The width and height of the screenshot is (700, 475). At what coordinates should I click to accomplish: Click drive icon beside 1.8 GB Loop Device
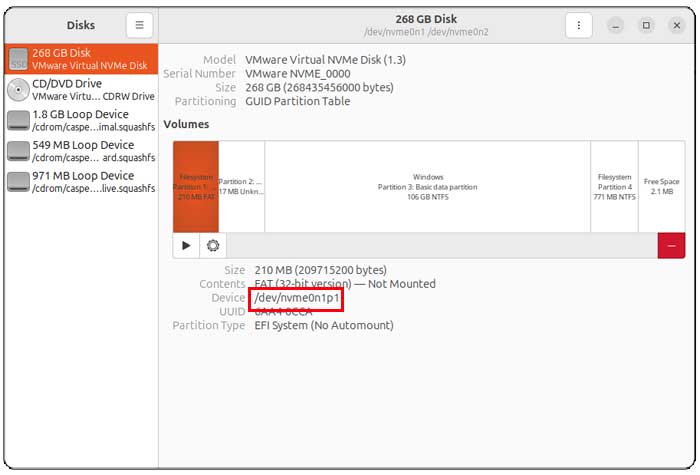click(18, 121)
